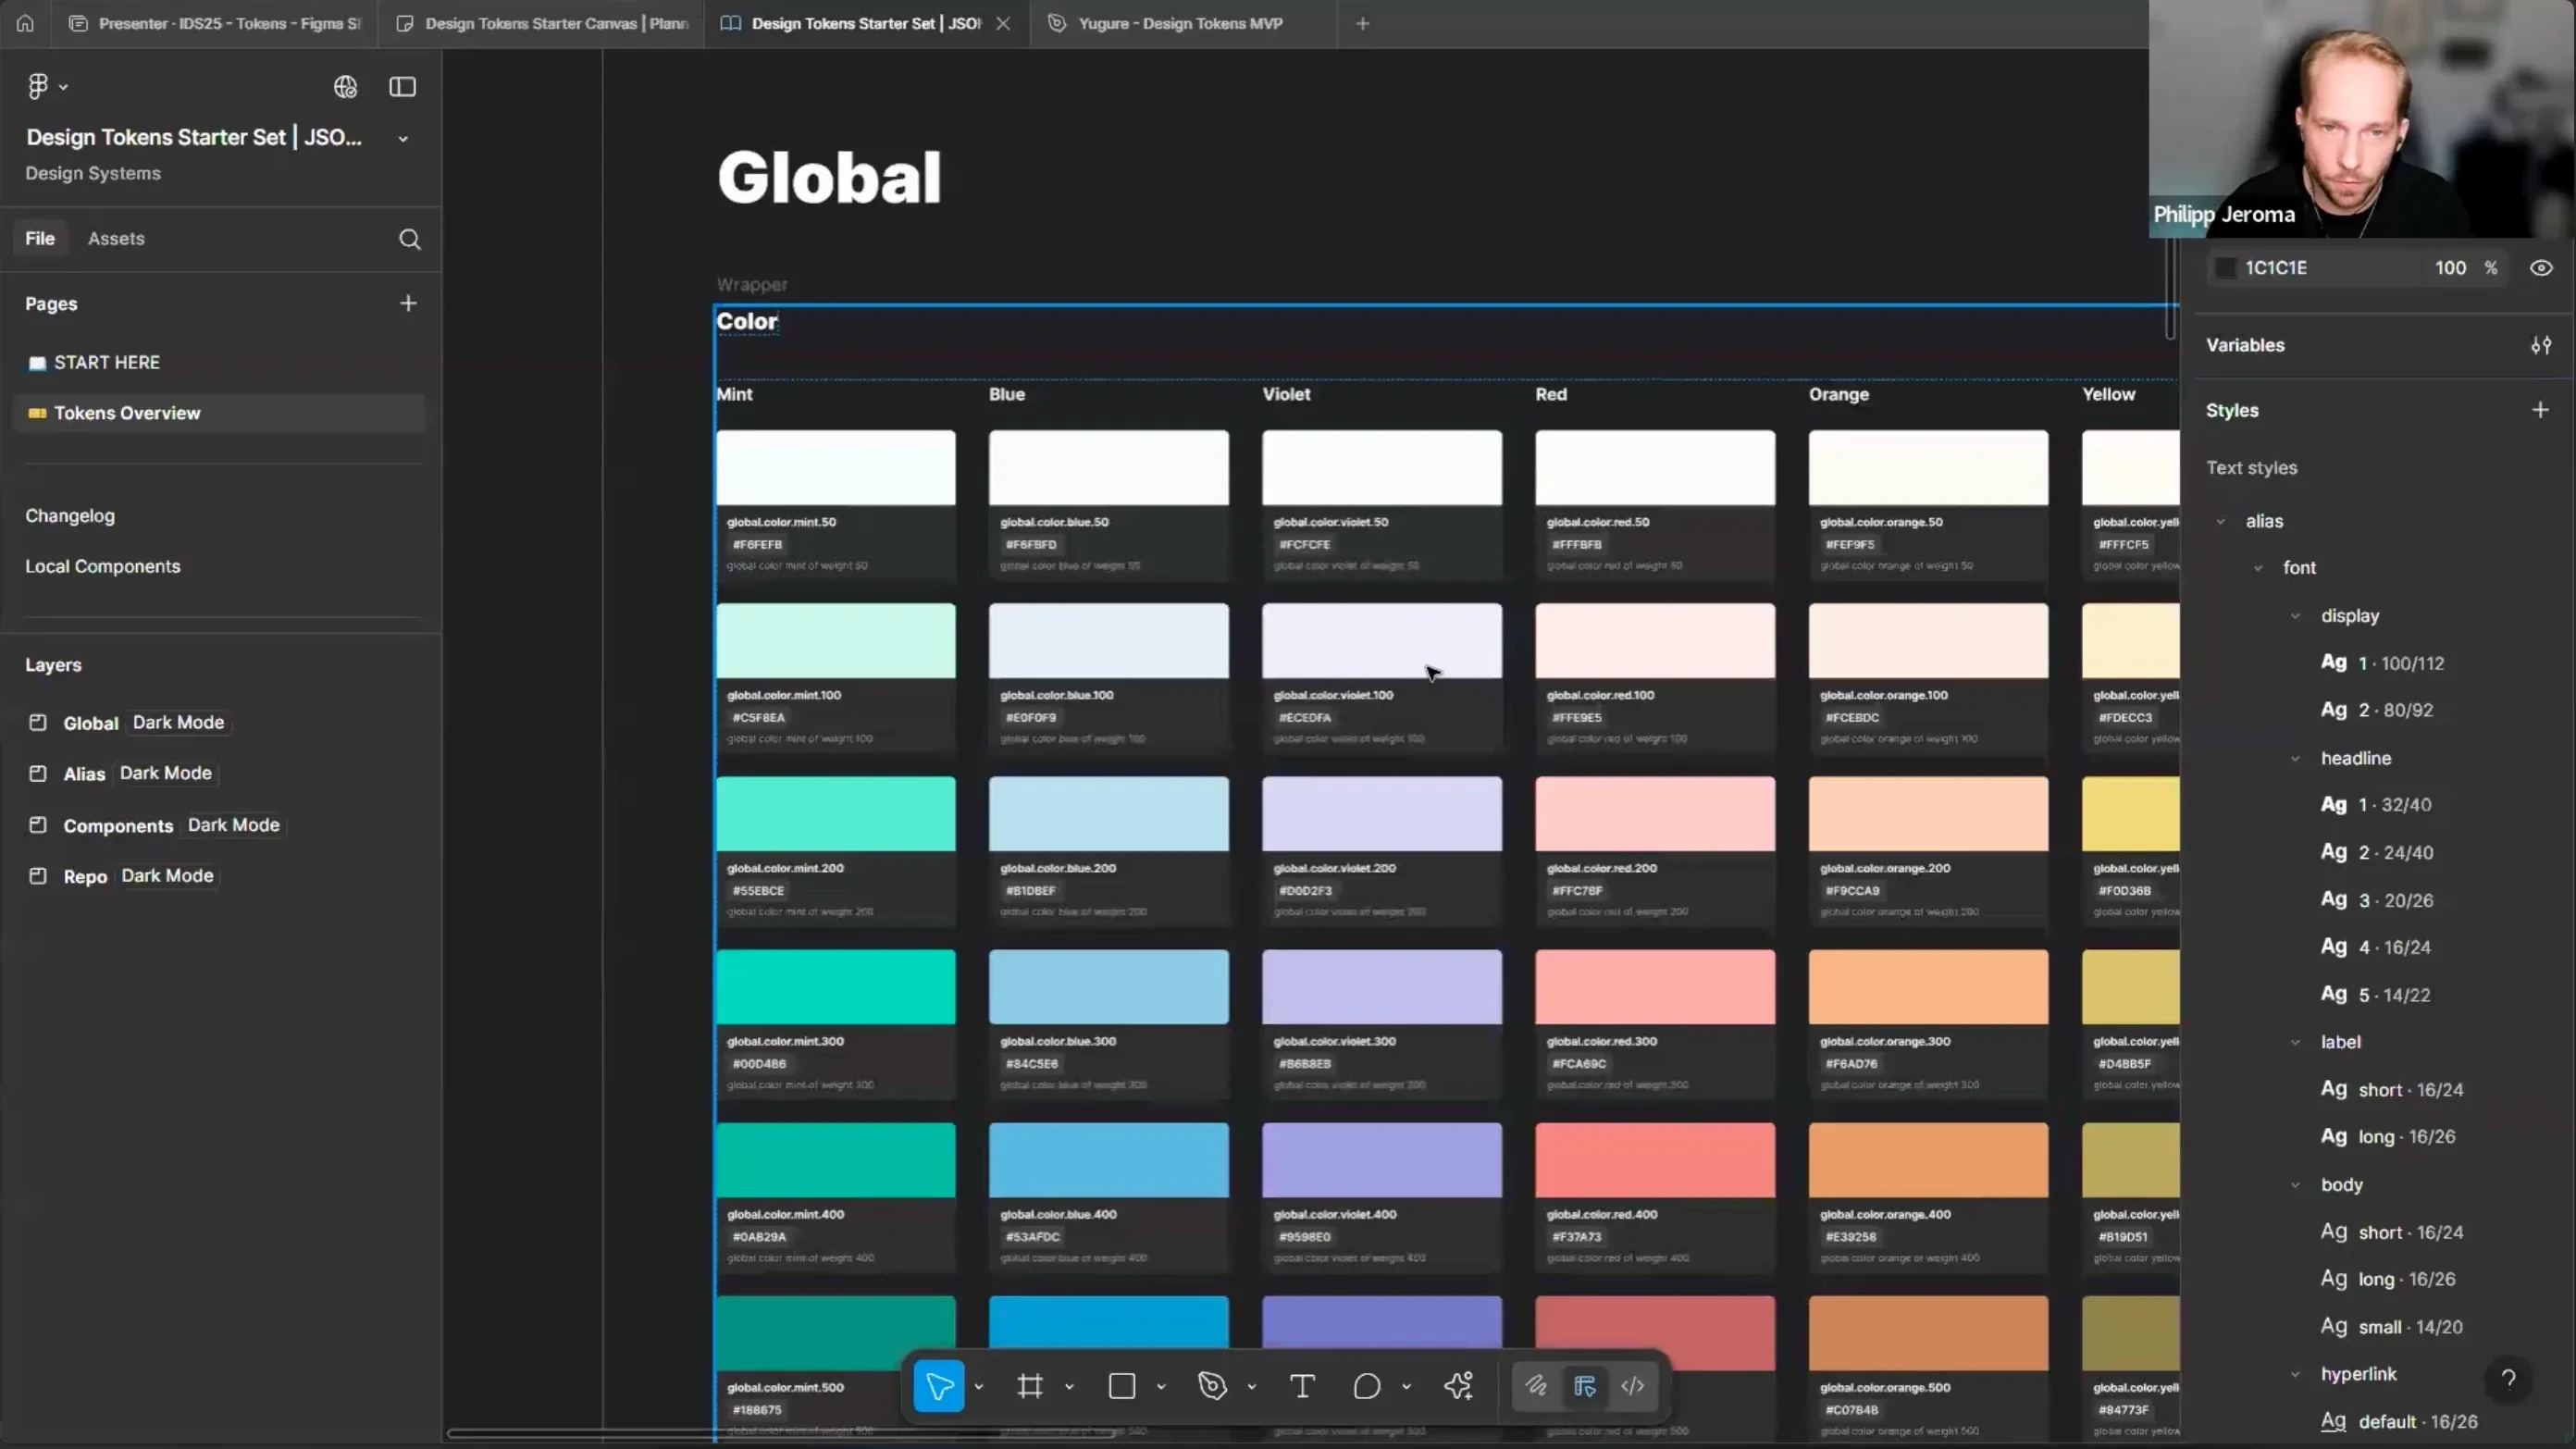Open the Tokens Overview page
The height and width of the screenshot is (1449, 2576).
127,413
